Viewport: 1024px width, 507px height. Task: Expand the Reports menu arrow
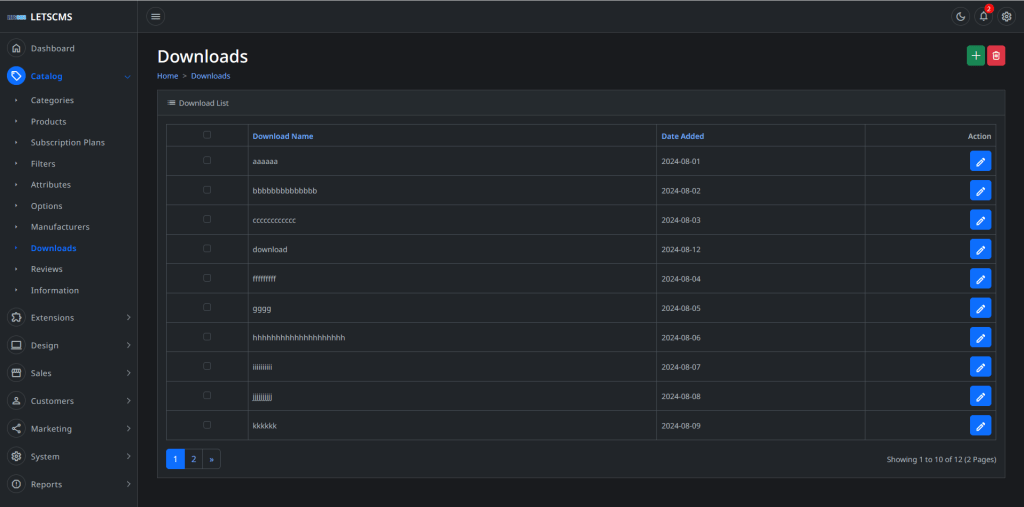pos(129,484)
